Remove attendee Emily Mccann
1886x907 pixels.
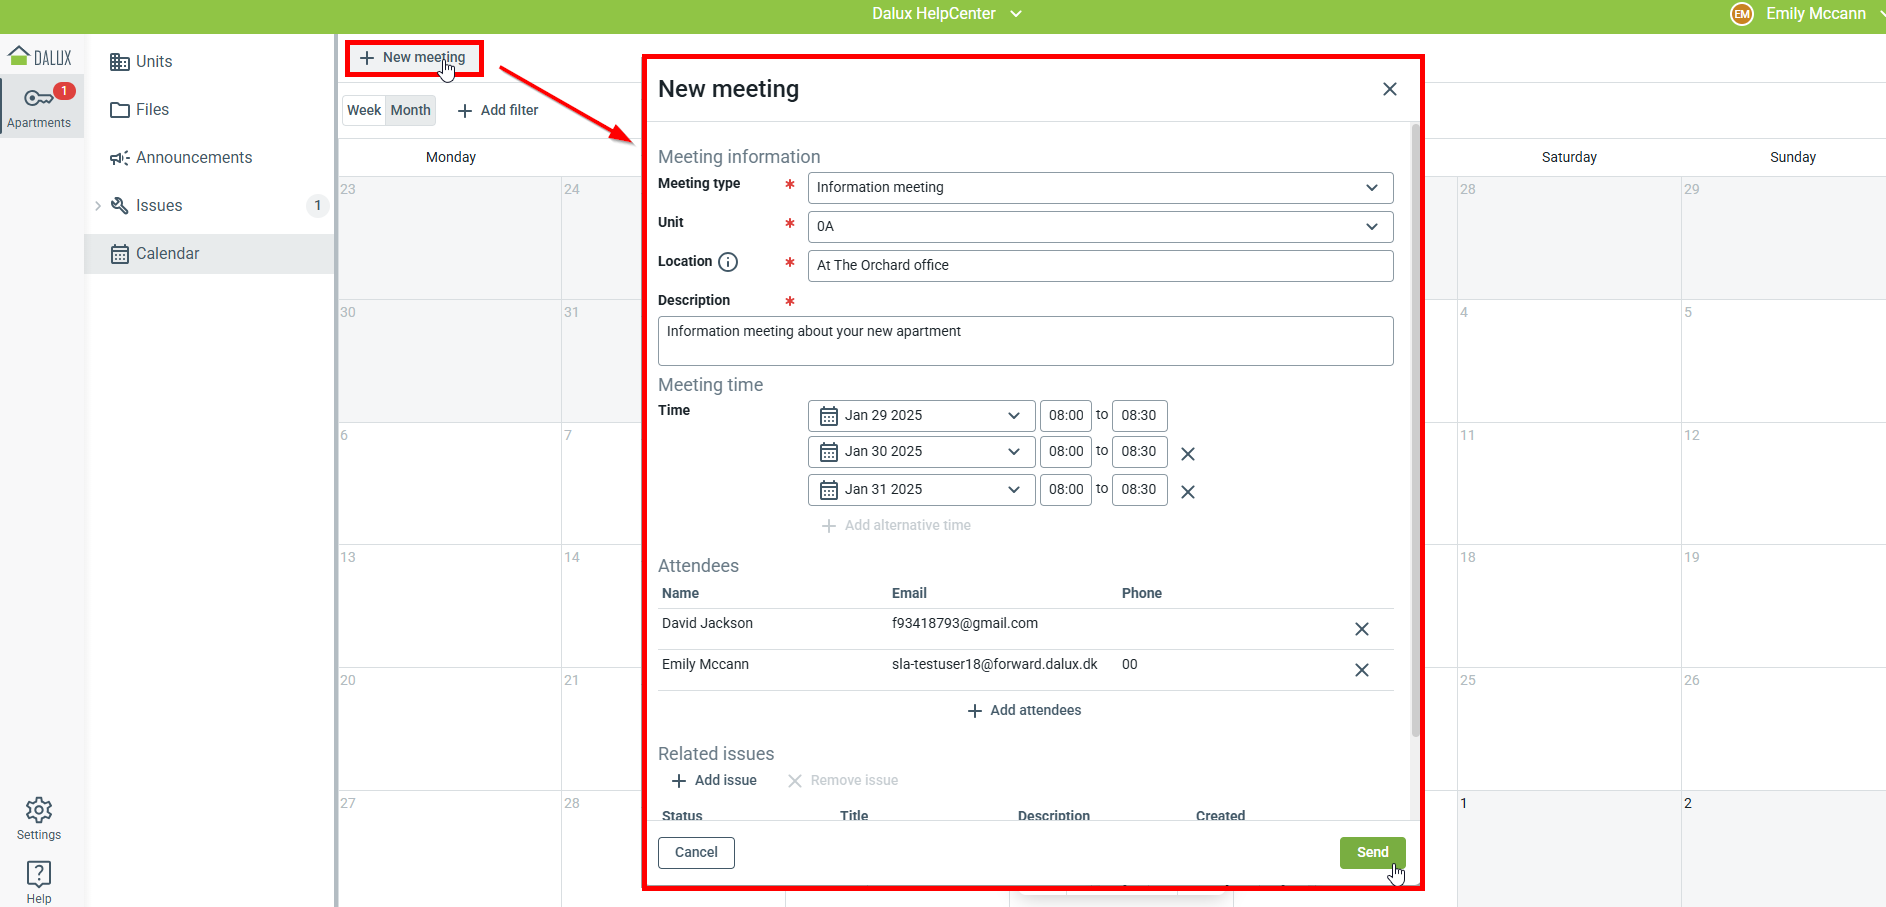point(1361,670)
